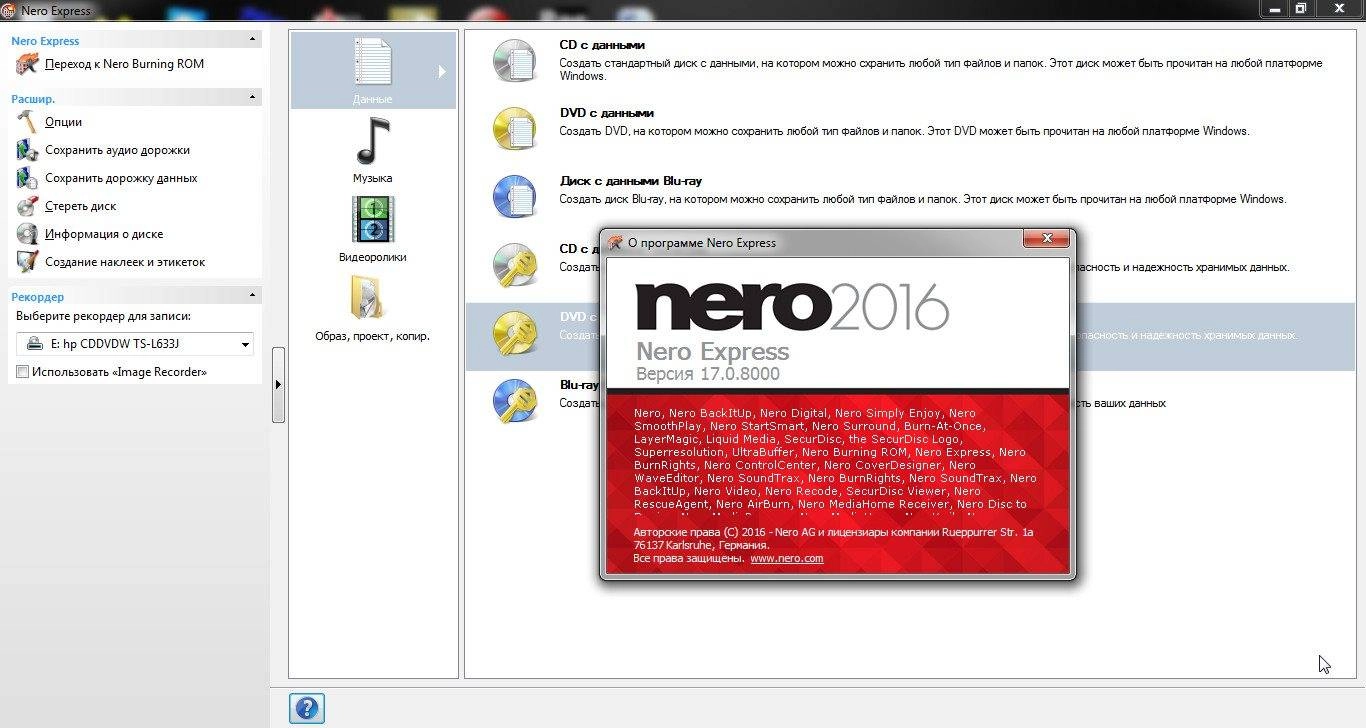Choose Сохранить дорожку данных

121,178
